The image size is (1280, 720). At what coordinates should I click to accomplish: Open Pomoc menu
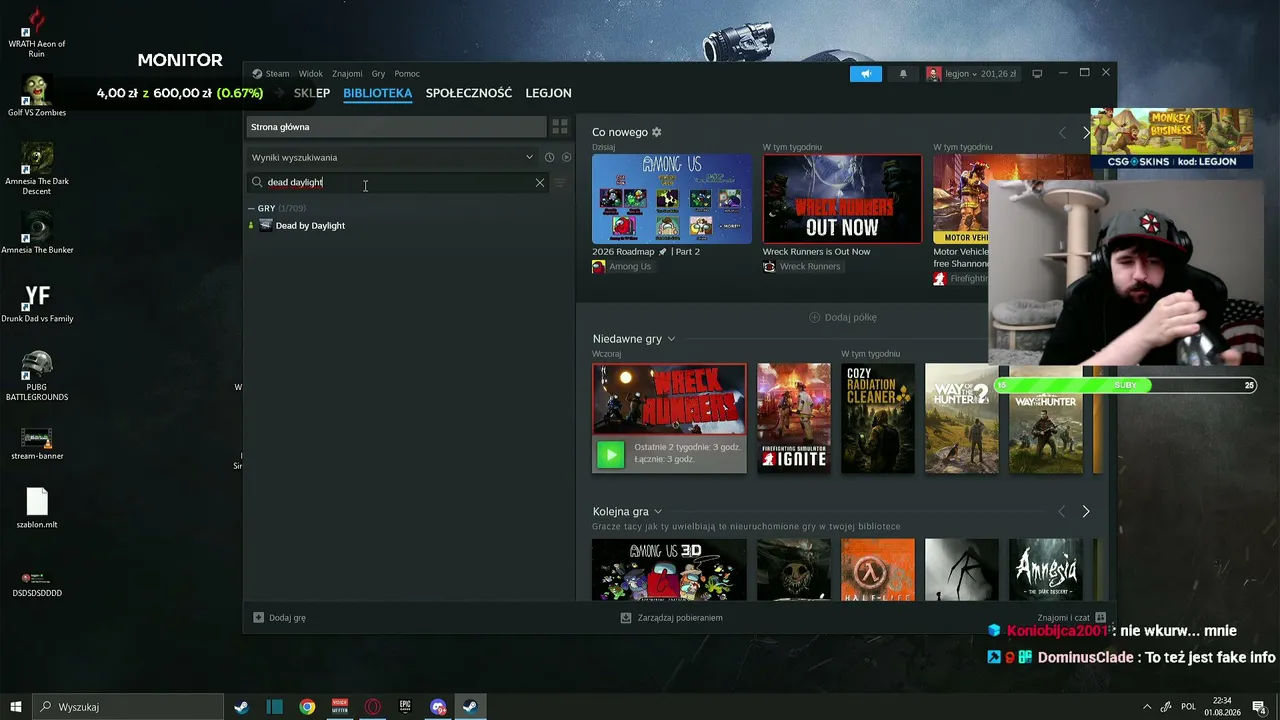[407, 74]
